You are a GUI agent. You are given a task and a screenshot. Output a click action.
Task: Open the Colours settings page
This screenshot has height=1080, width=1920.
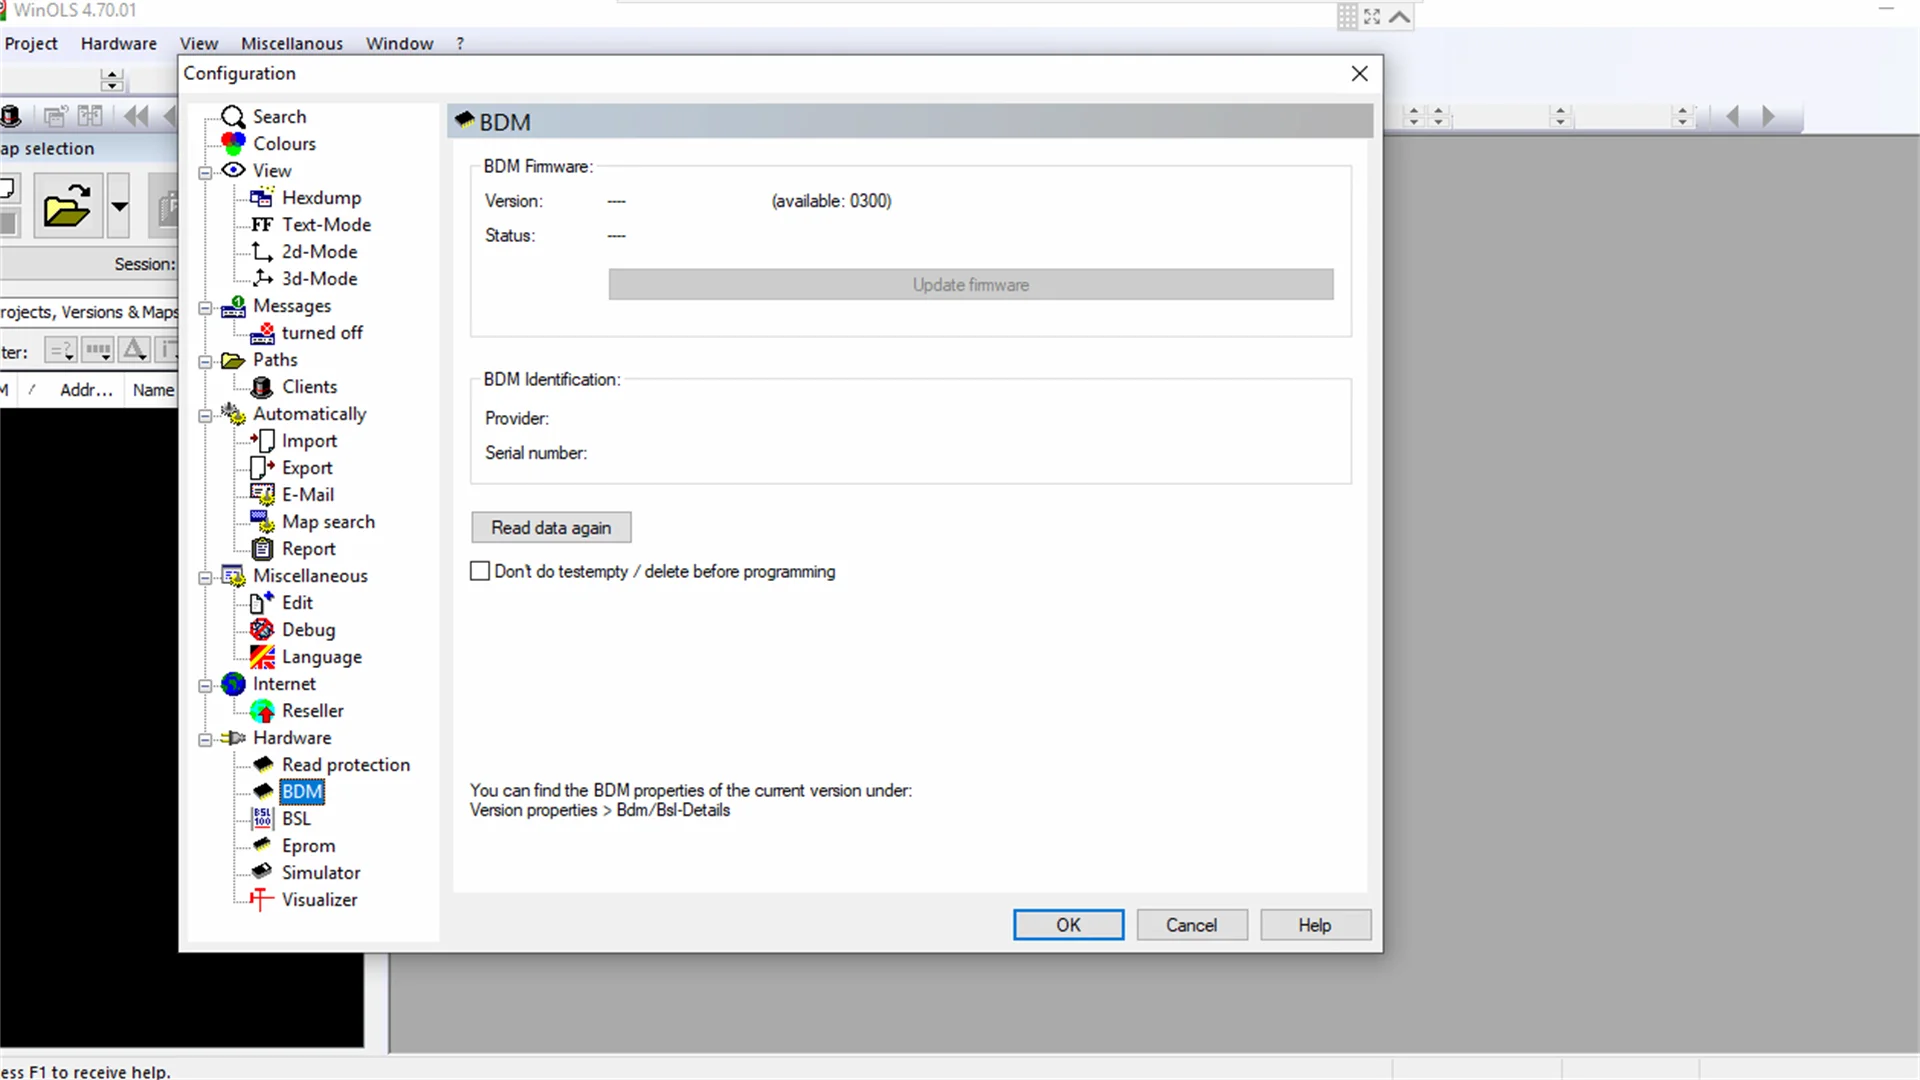coord(284,144)
